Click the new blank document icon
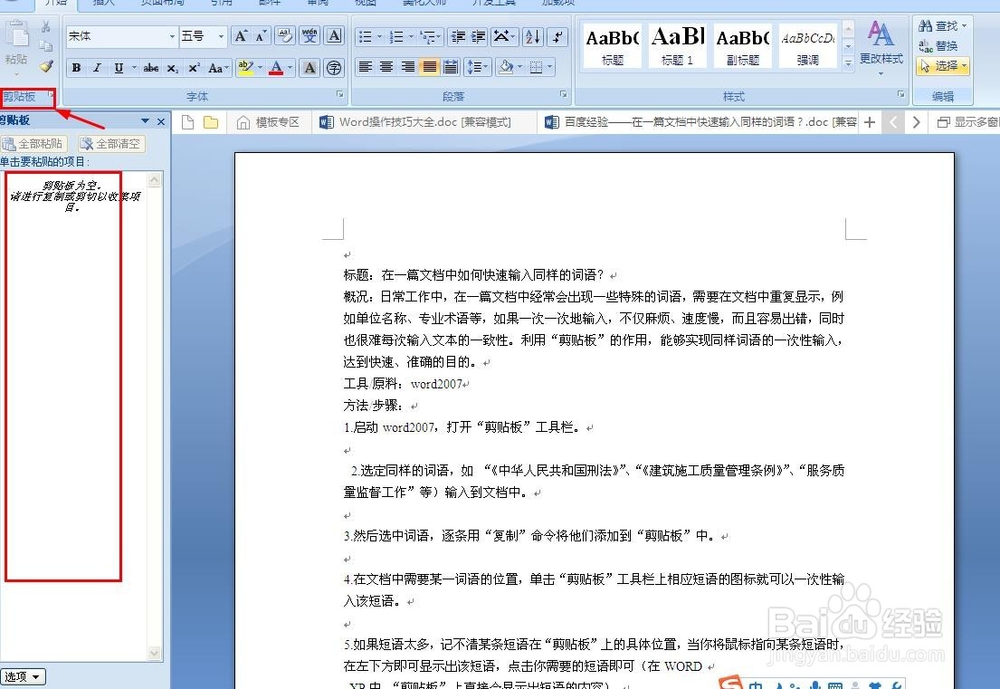Screen dimensions: 1000x689 pyautogui.click(x=188, y=122)
